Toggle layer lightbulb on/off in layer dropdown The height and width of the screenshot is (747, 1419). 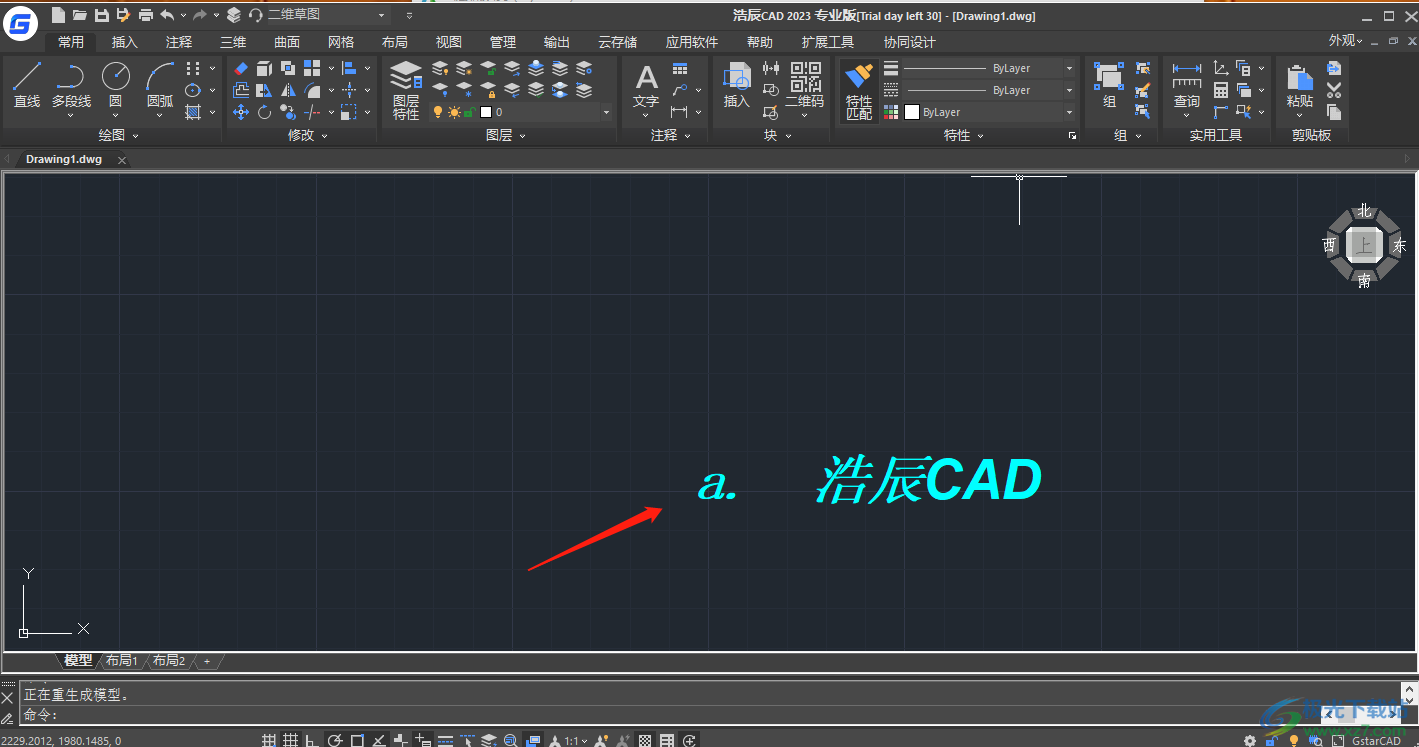(x=438, y=113)
